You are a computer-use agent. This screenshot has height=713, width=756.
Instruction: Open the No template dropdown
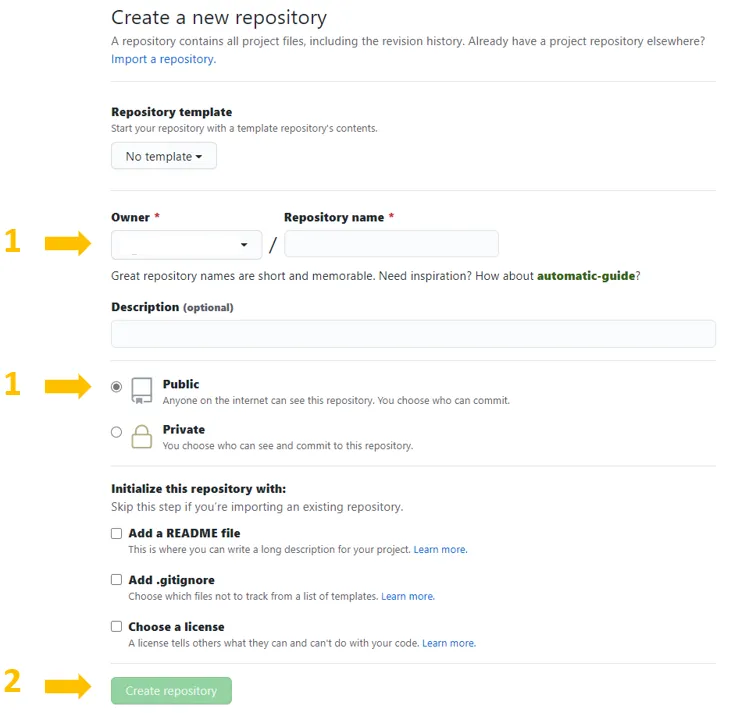point(164,156)
